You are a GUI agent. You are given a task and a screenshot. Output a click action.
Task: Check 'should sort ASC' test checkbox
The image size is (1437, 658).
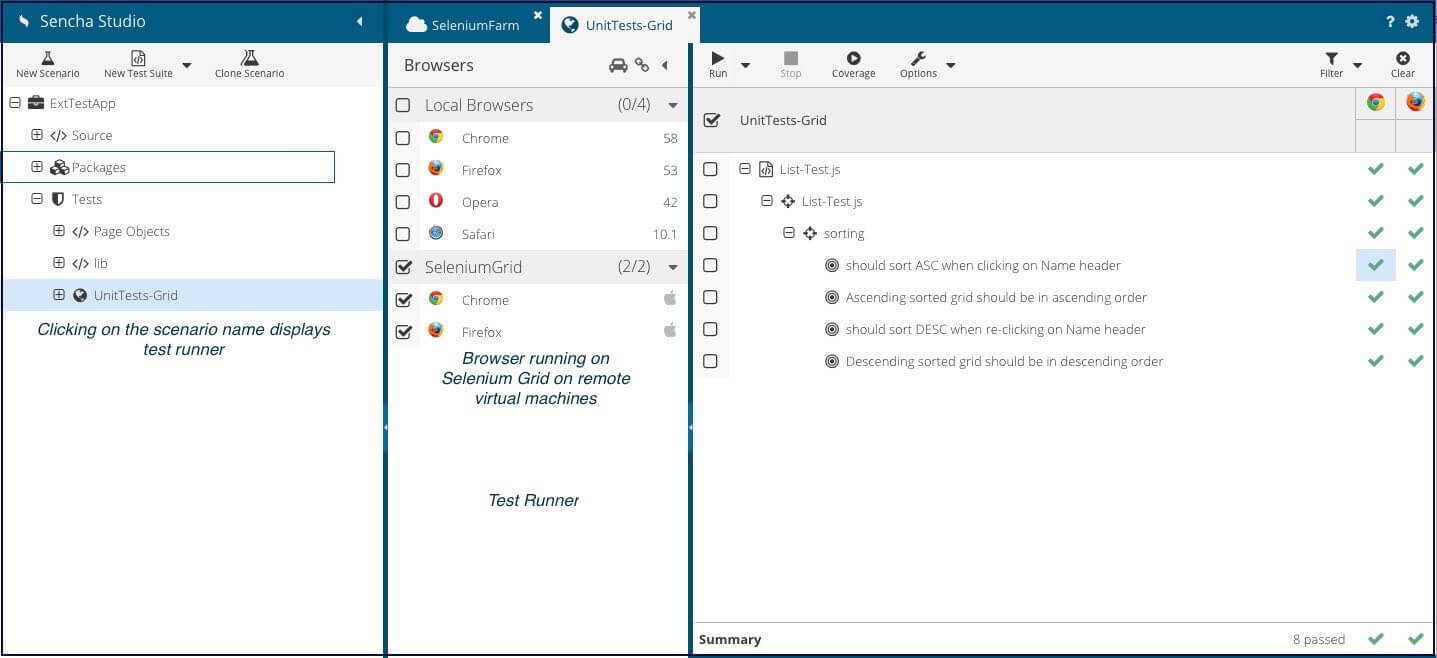click(x=710, y=265)
